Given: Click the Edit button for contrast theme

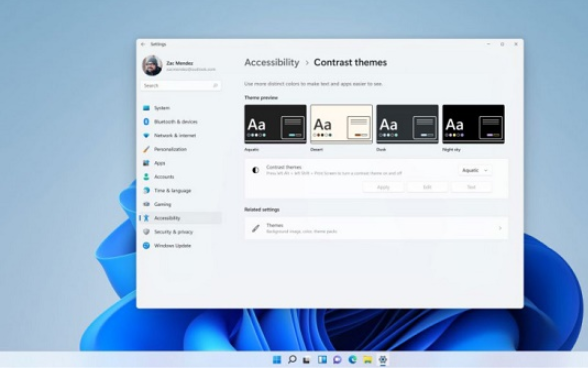Looking at the screenshot, I should click(427, 187).
